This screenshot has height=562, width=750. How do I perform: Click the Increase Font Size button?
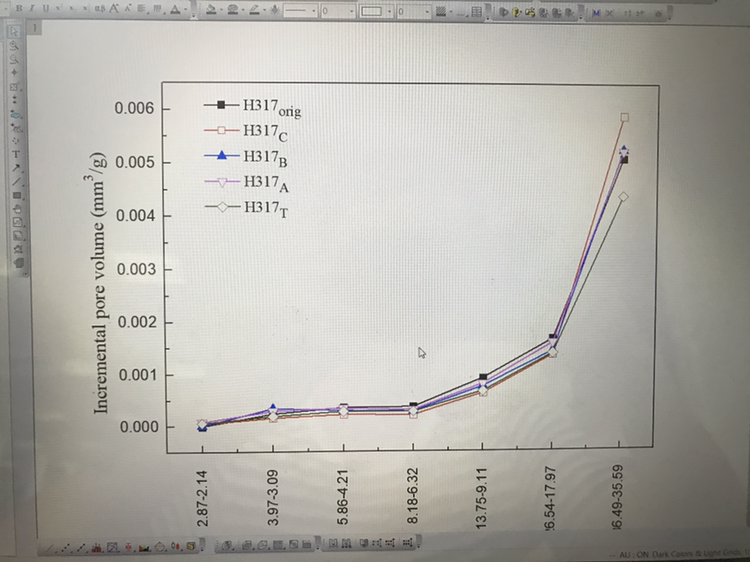114,9
